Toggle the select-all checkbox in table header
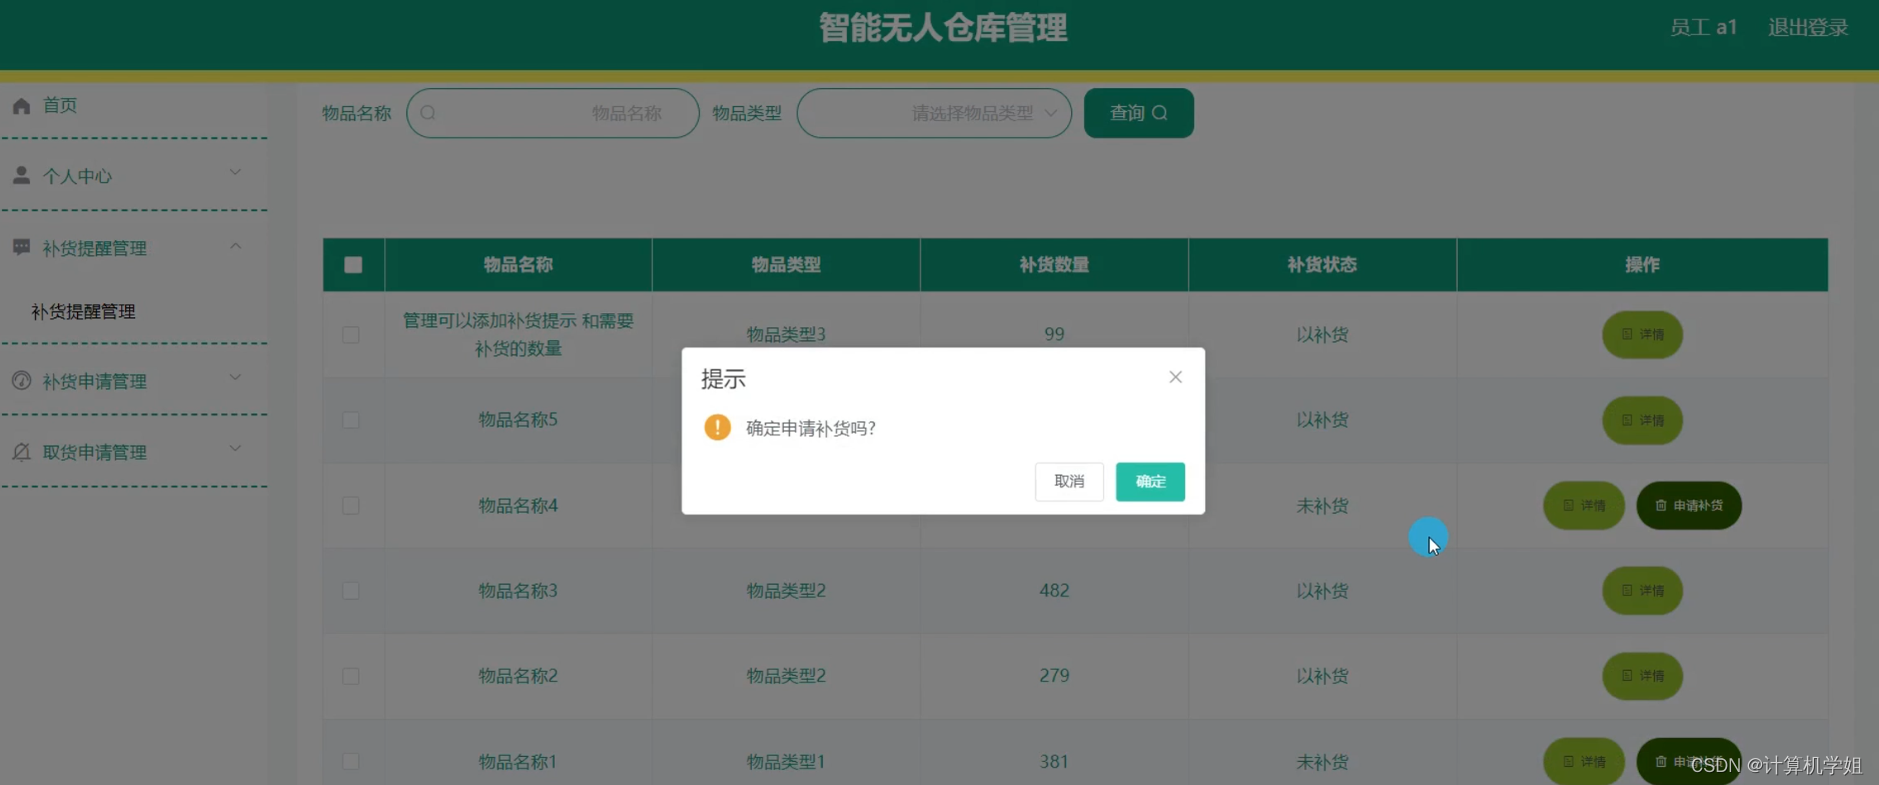 pyautogui.click(x=353, y=265)
